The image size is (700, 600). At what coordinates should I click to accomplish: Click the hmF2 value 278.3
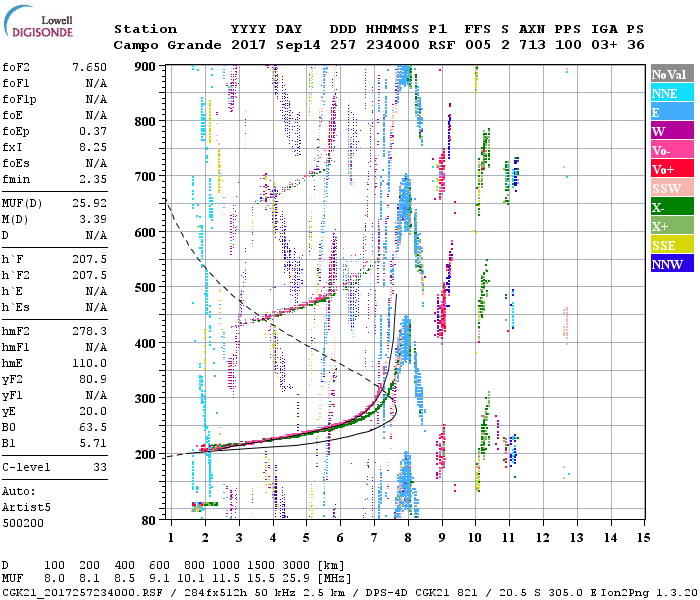tap(89, 330)
